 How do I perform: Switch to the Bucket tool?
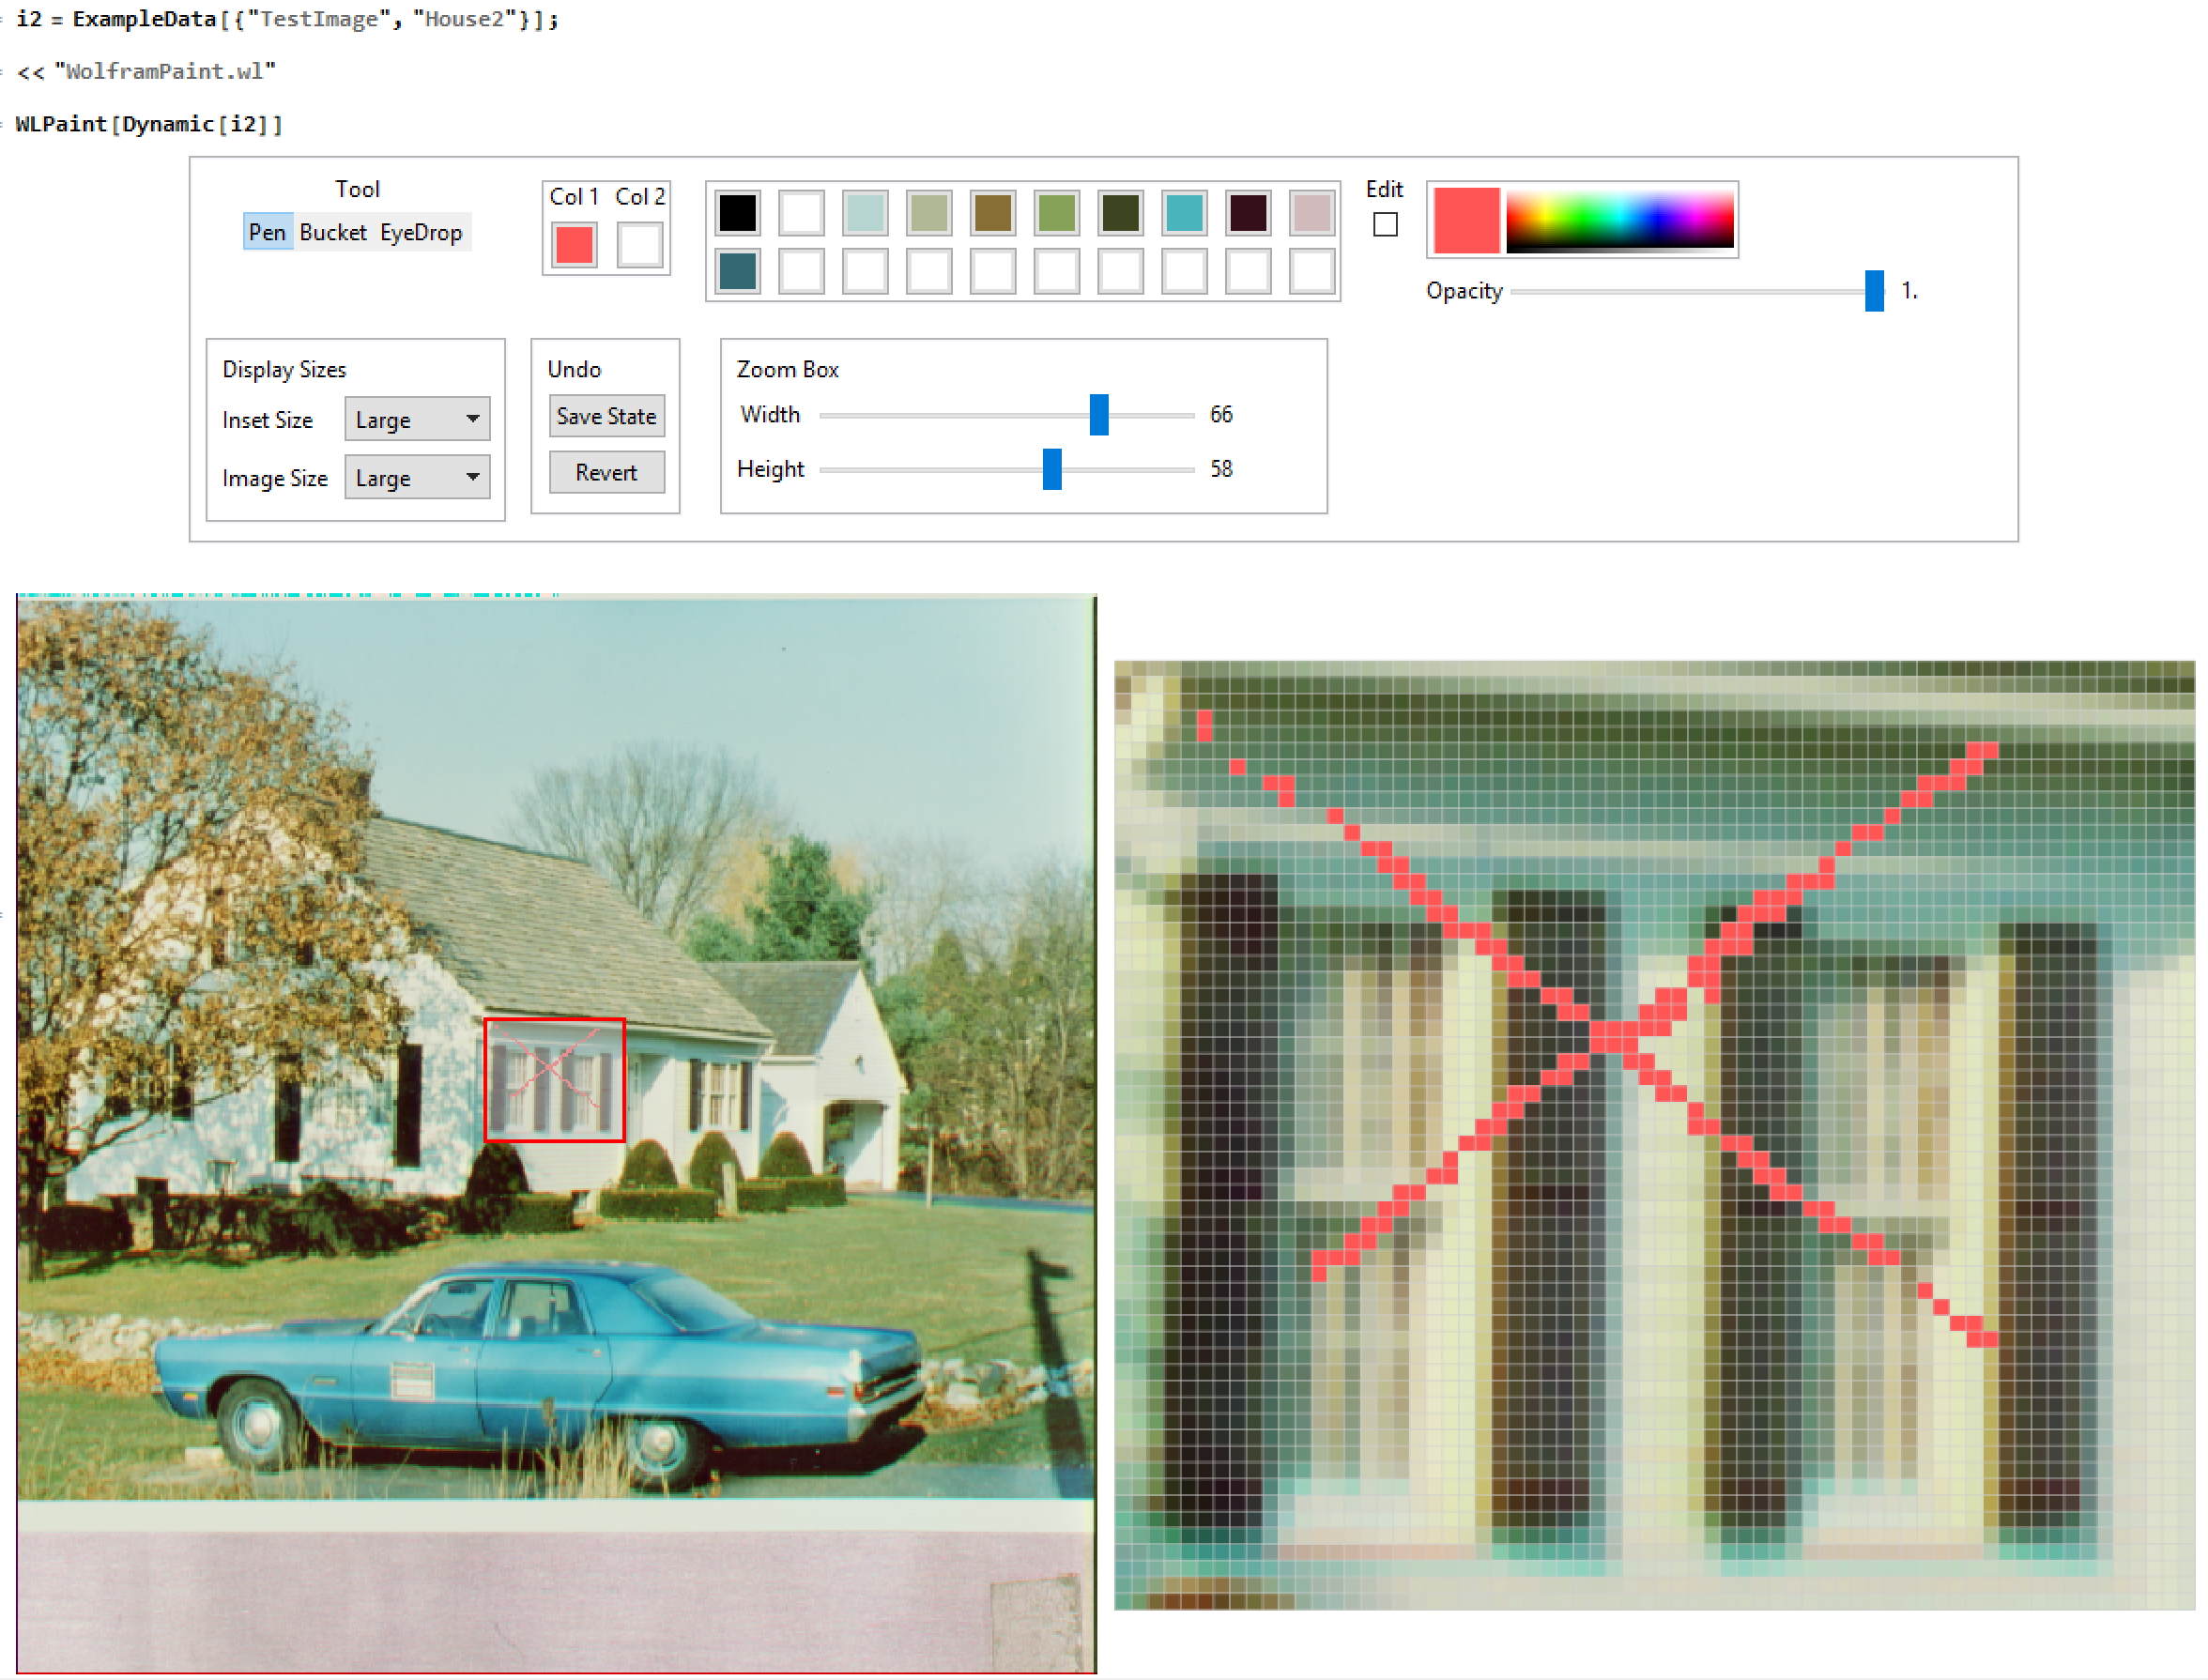(333, 232)
